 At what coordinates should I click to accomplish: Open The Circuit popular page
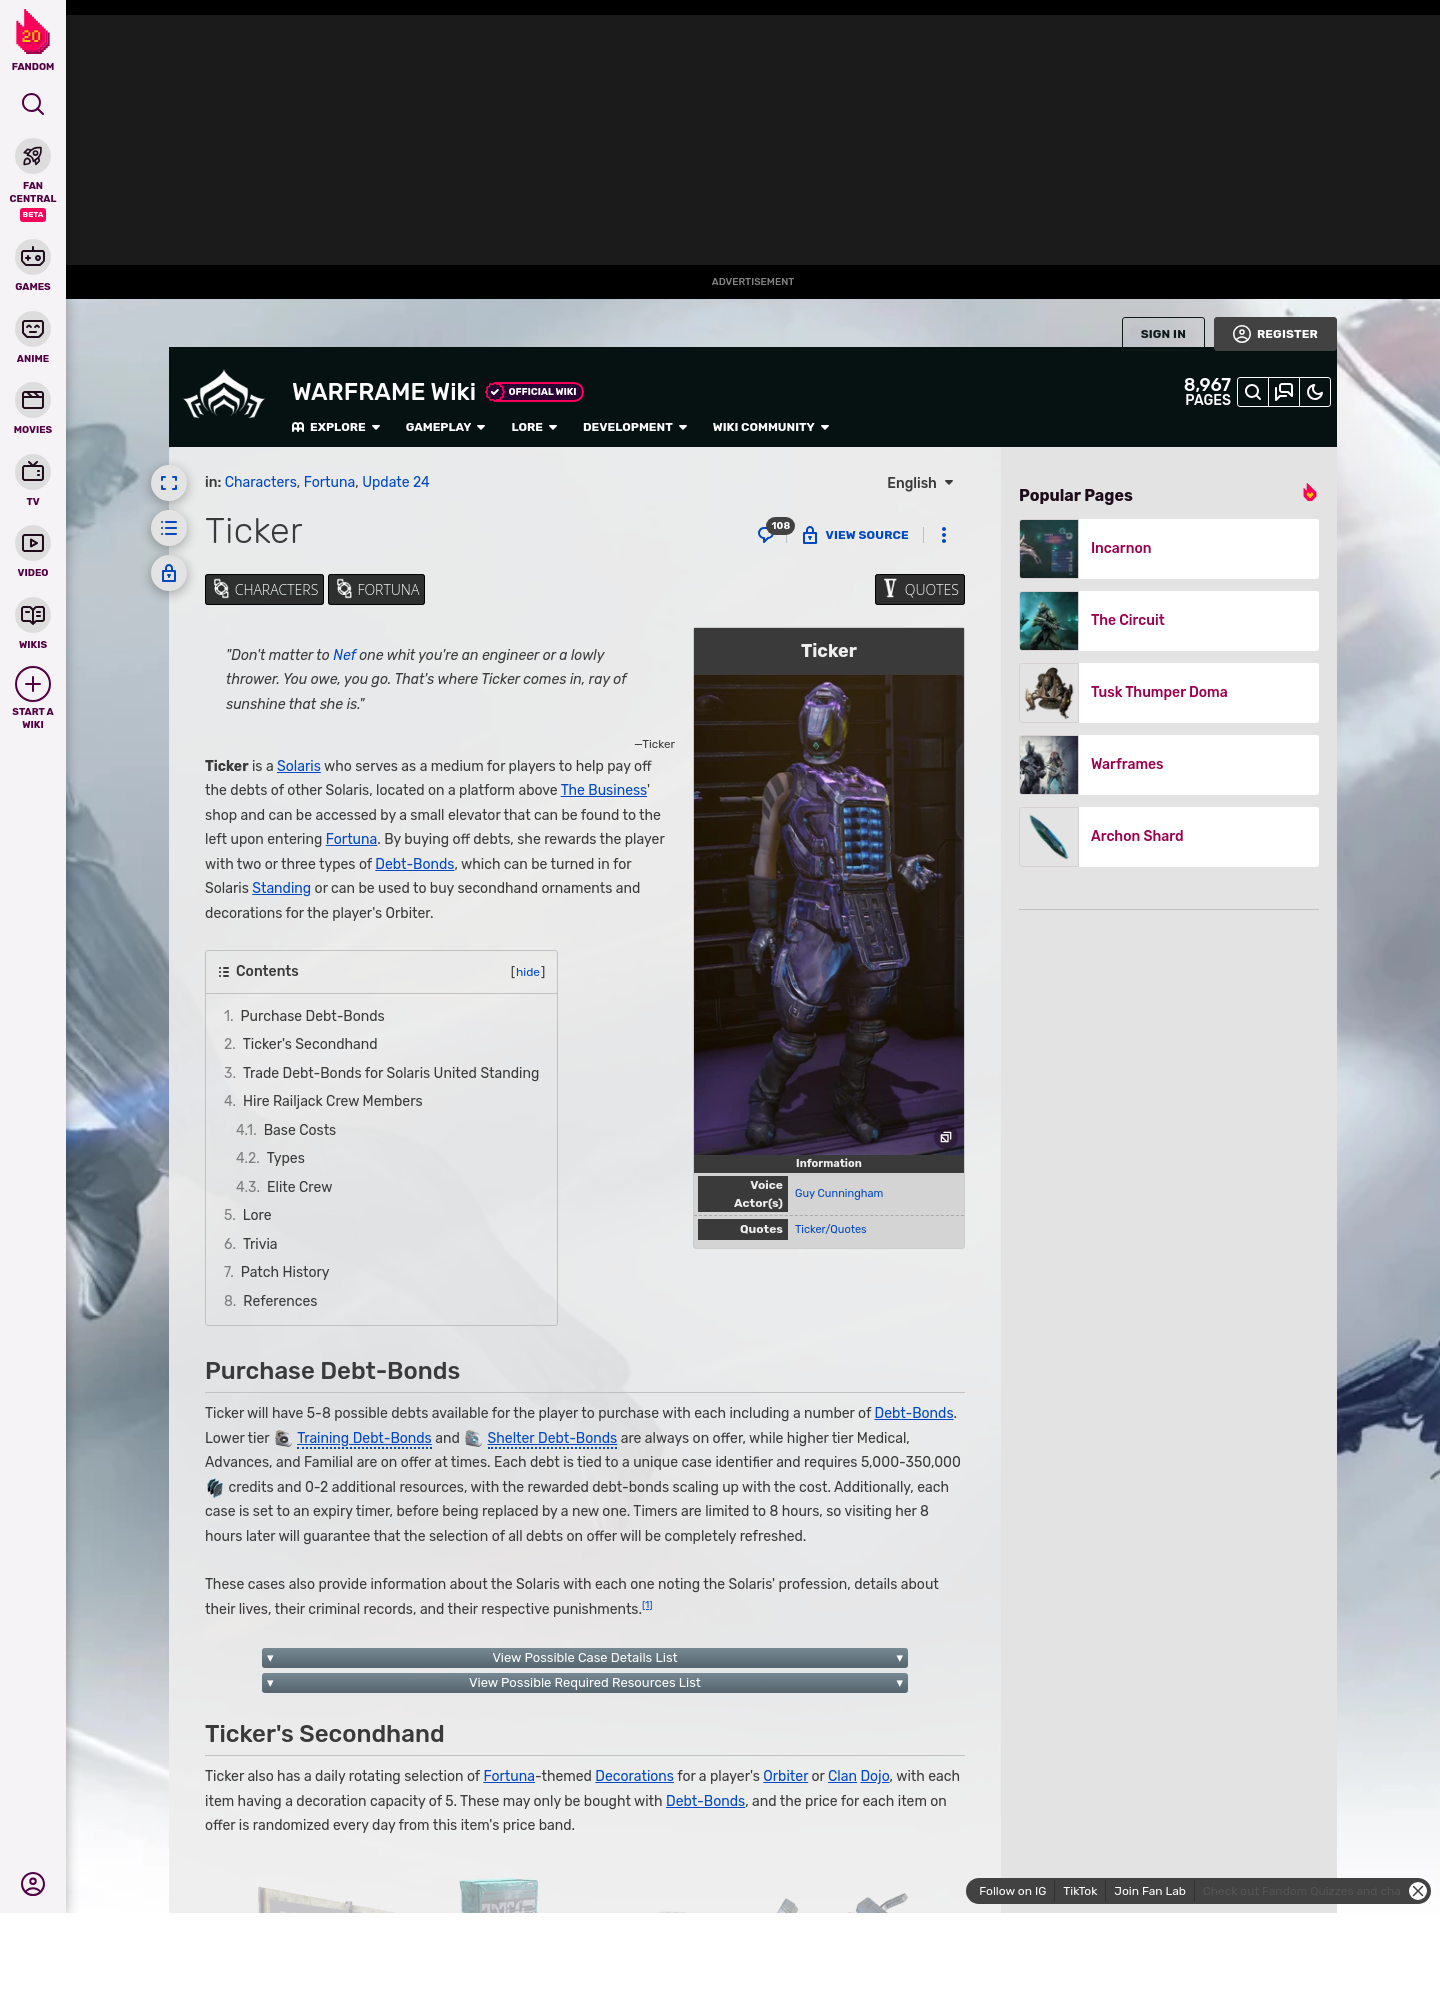1169,621
